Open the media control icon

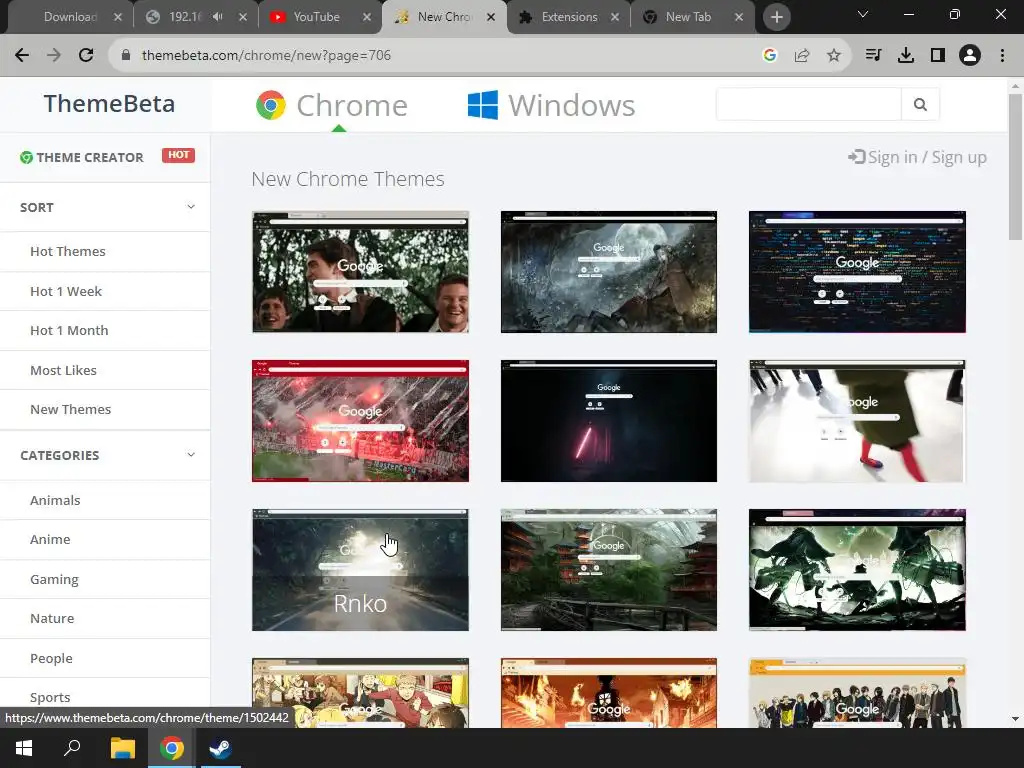pos(873,56)
